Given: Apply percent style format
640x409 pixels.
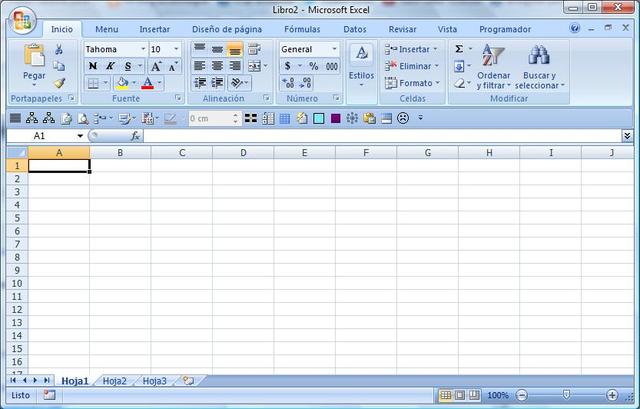Looking at the screenshot, I should [313, 66].
